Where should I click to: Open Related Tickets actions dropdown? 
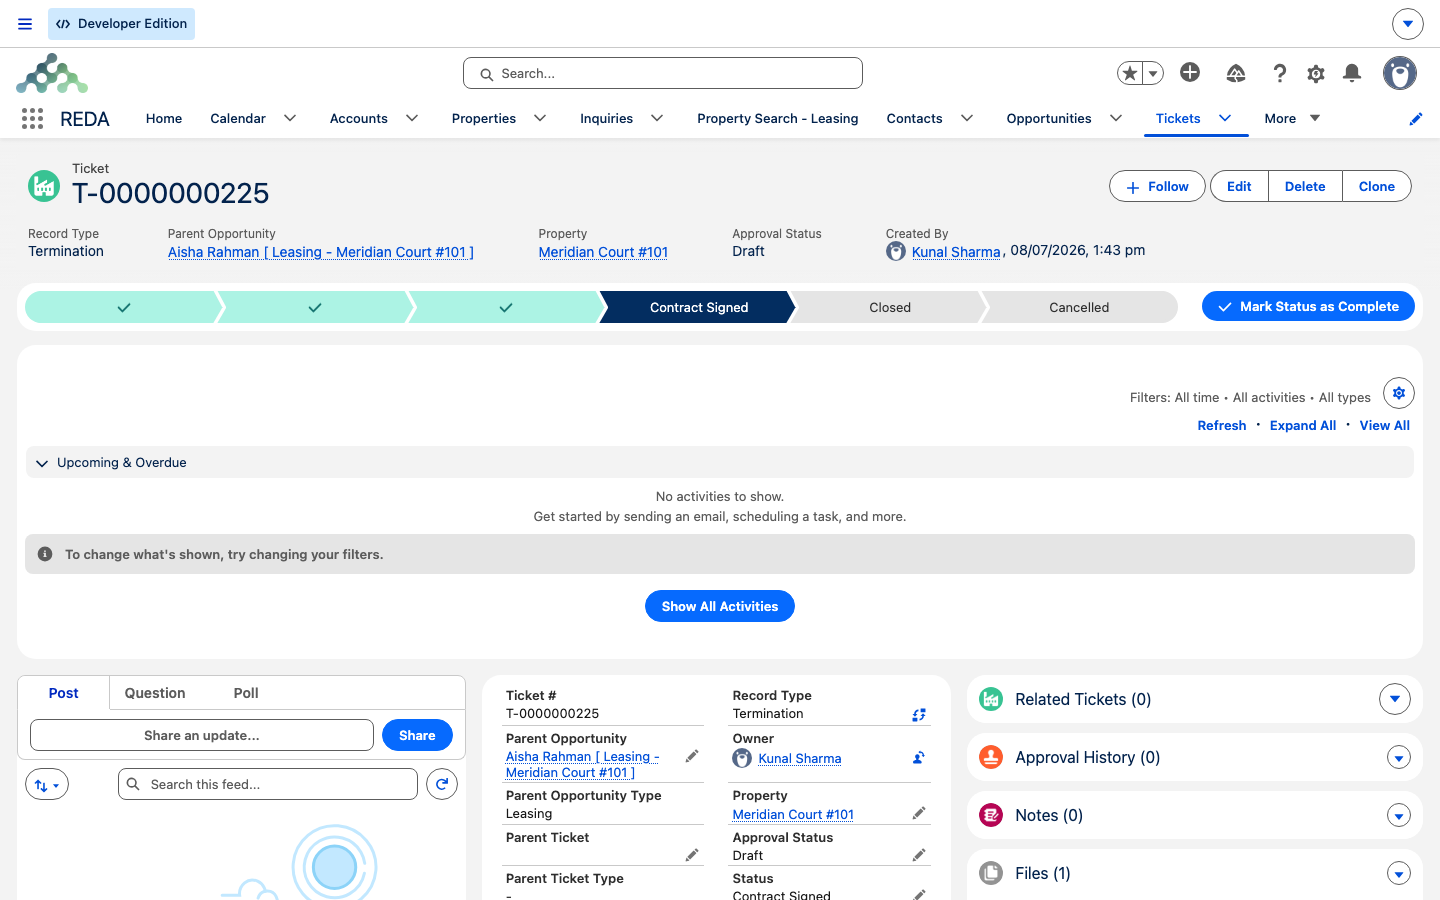point(1395,699)
